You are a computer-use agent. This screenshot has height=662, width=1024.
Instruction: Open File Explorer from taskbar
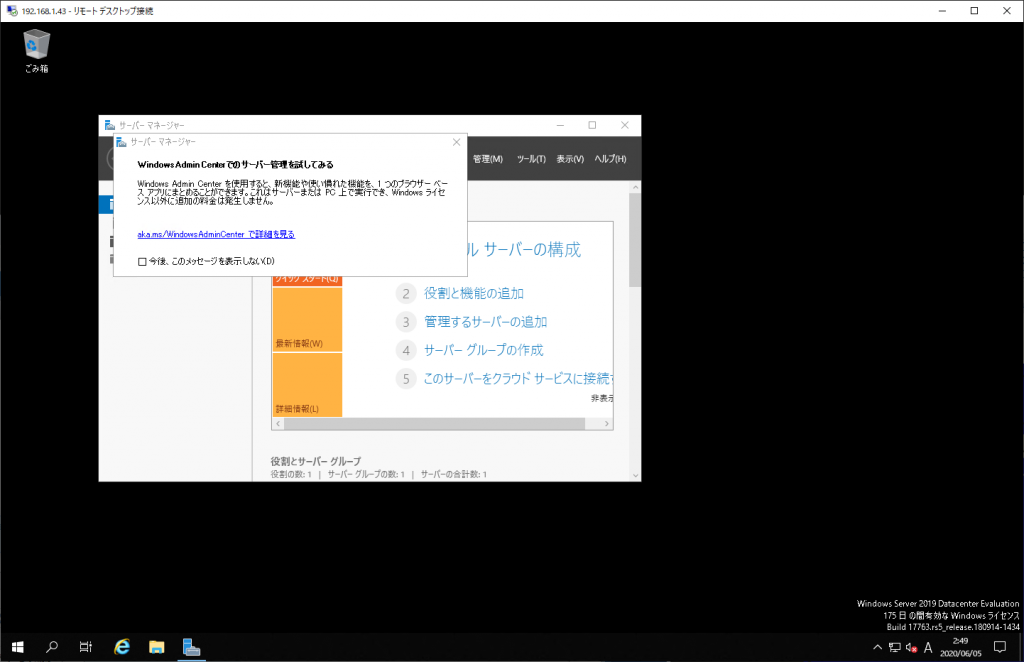156,647
